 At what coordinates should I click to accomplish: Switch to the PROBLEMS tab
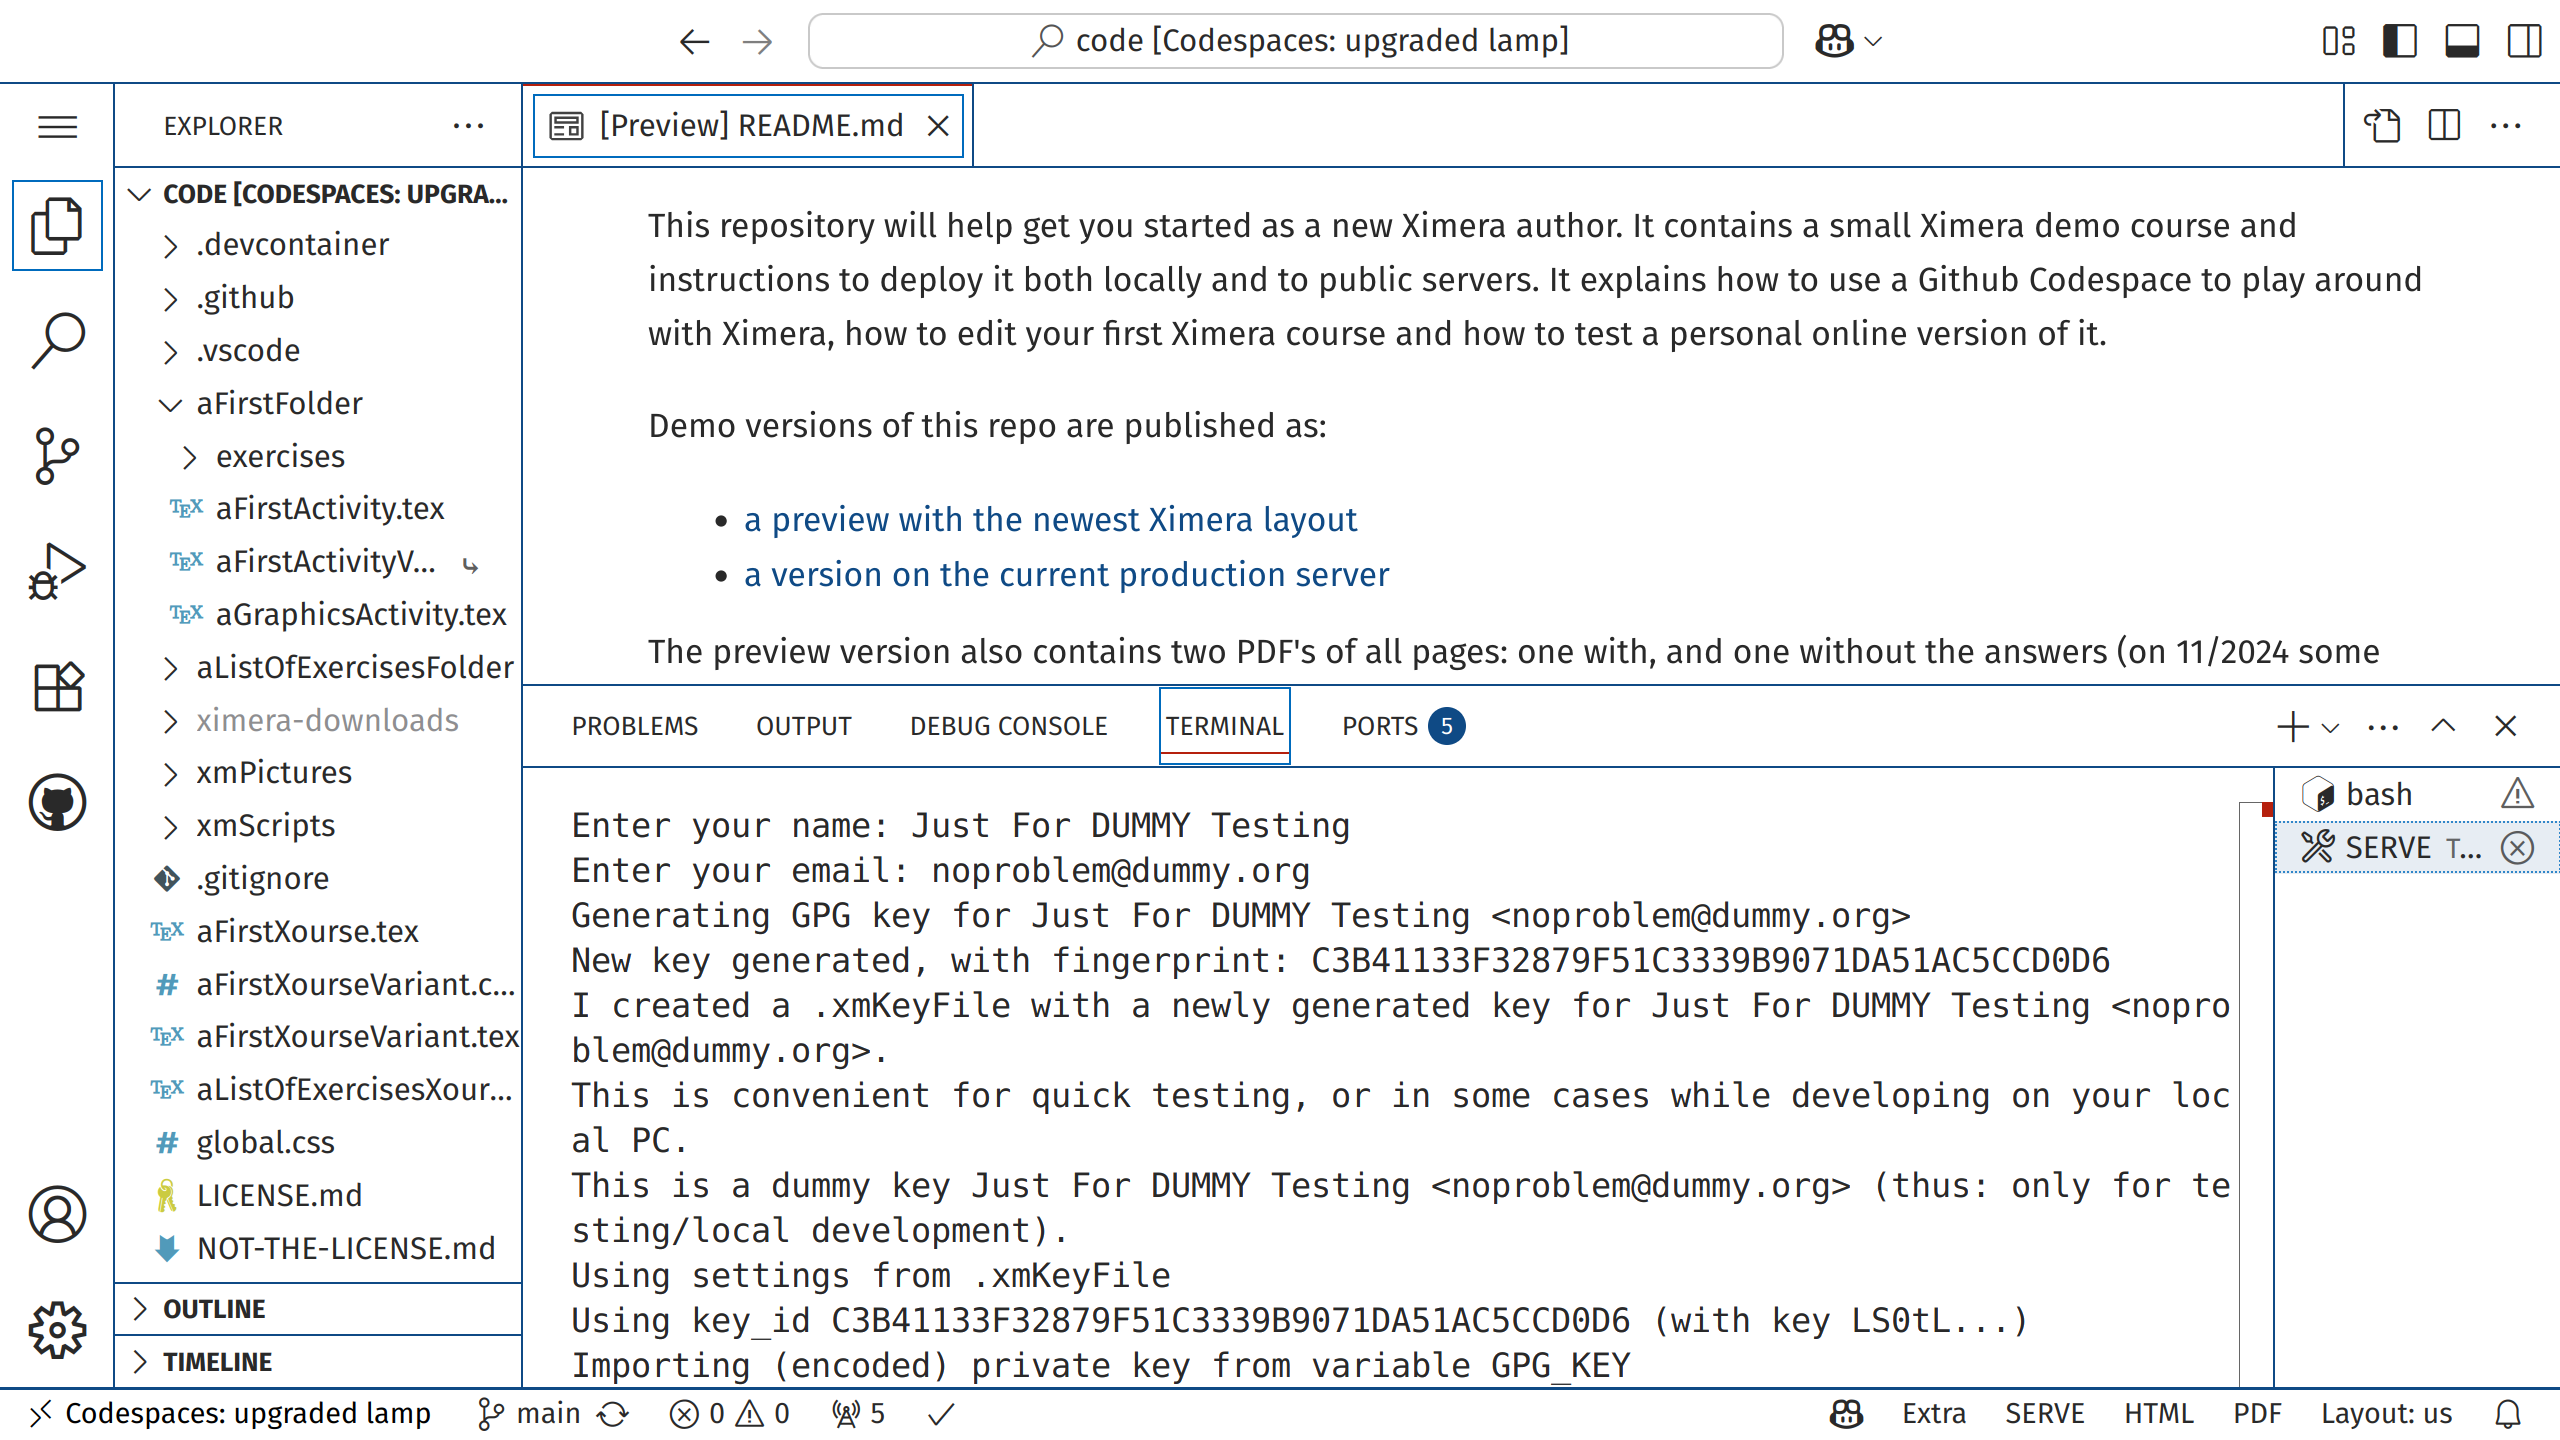coord(634,727)
